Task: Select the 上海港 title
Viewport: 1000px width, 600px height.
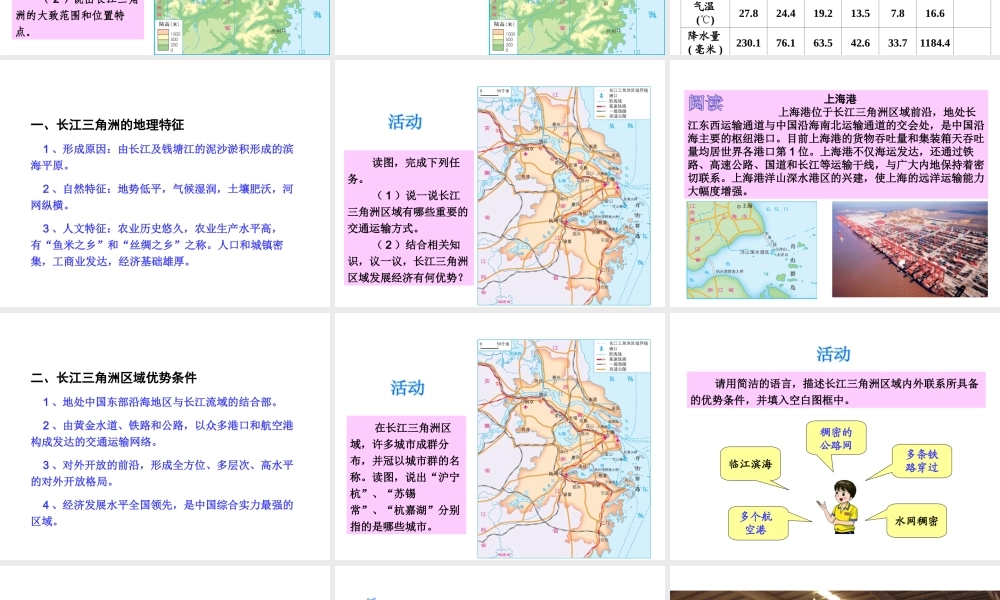Action: tap(840, 99)
